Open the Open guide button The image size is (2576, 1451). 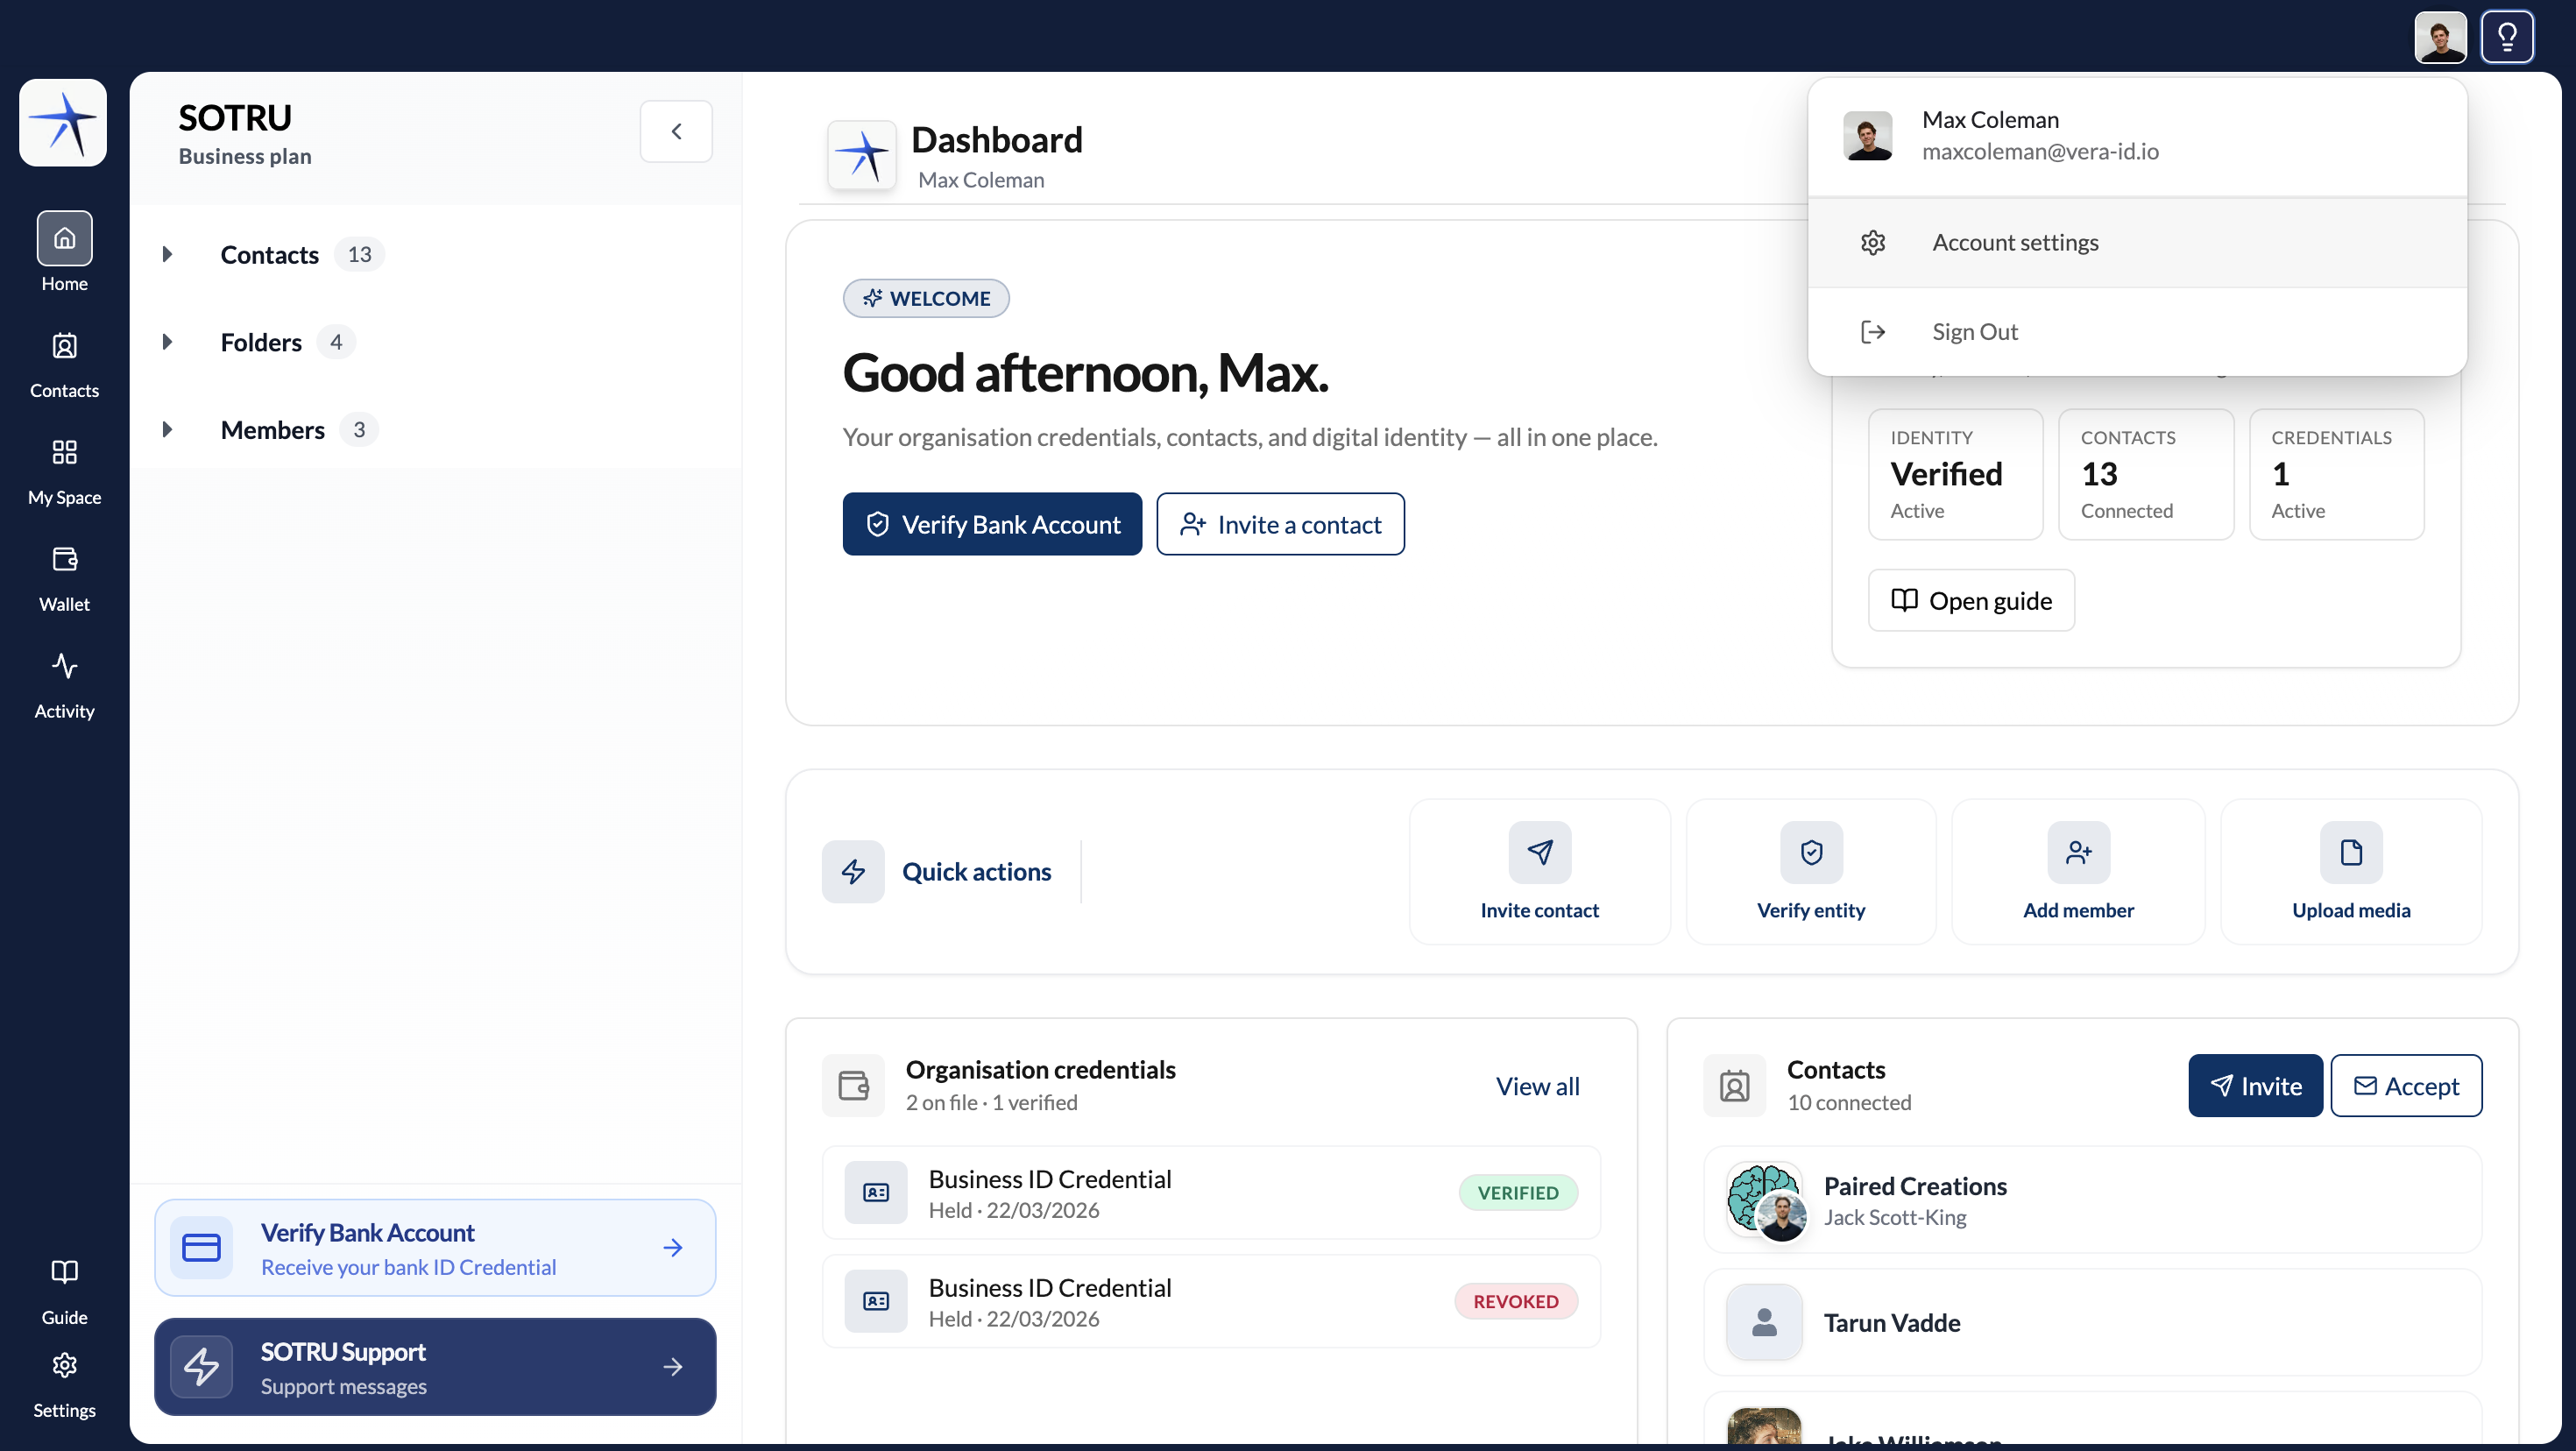click(x=1971, y=600)
